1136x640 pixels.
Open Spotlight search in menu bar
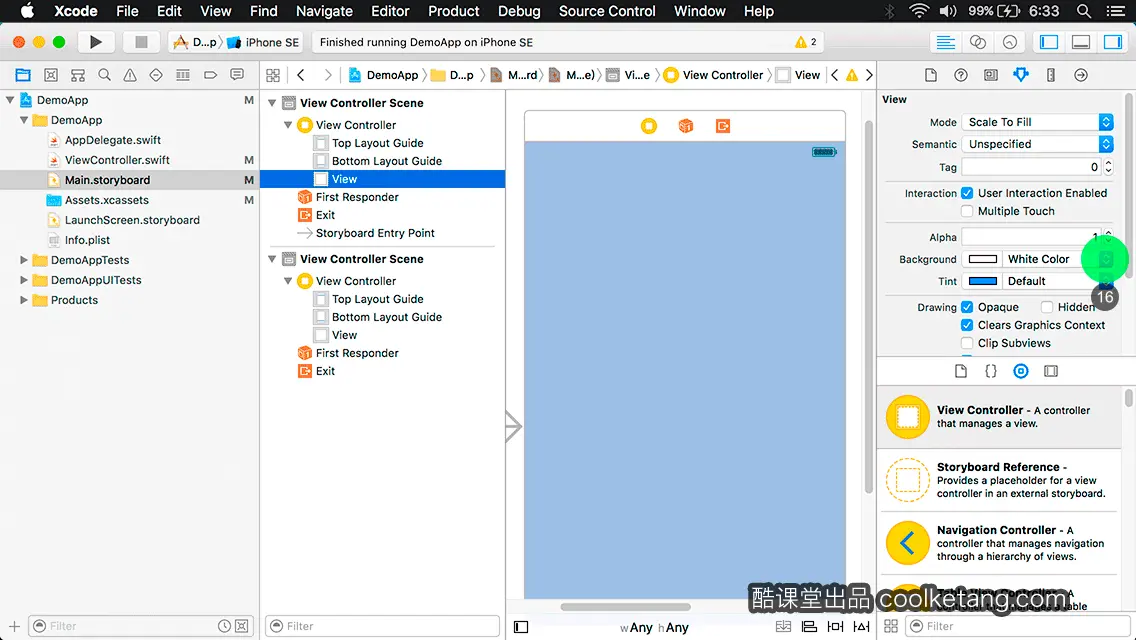tap(1084, 11)
